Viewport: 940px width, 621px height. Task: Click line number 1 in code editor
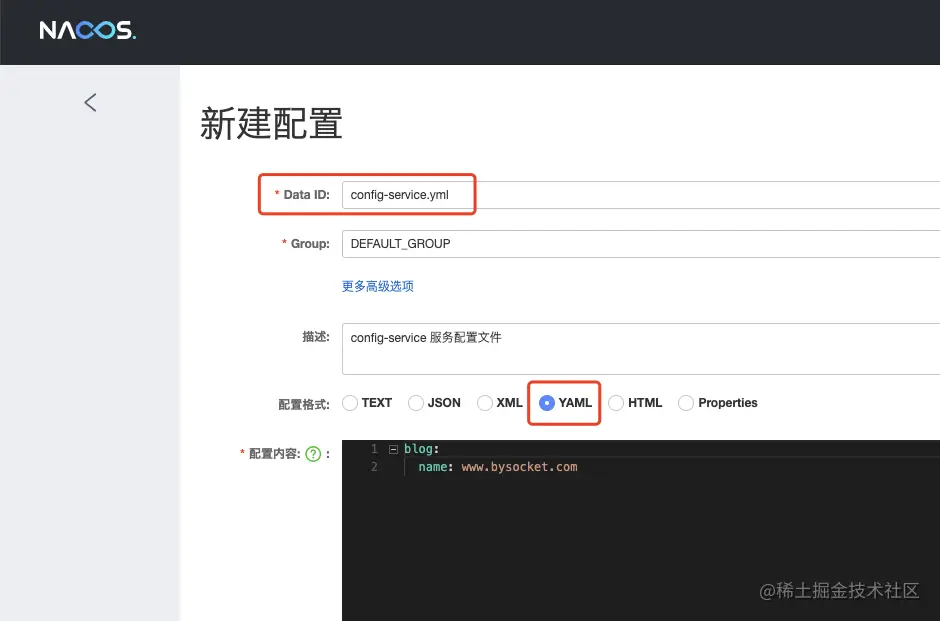click(374, 448)
